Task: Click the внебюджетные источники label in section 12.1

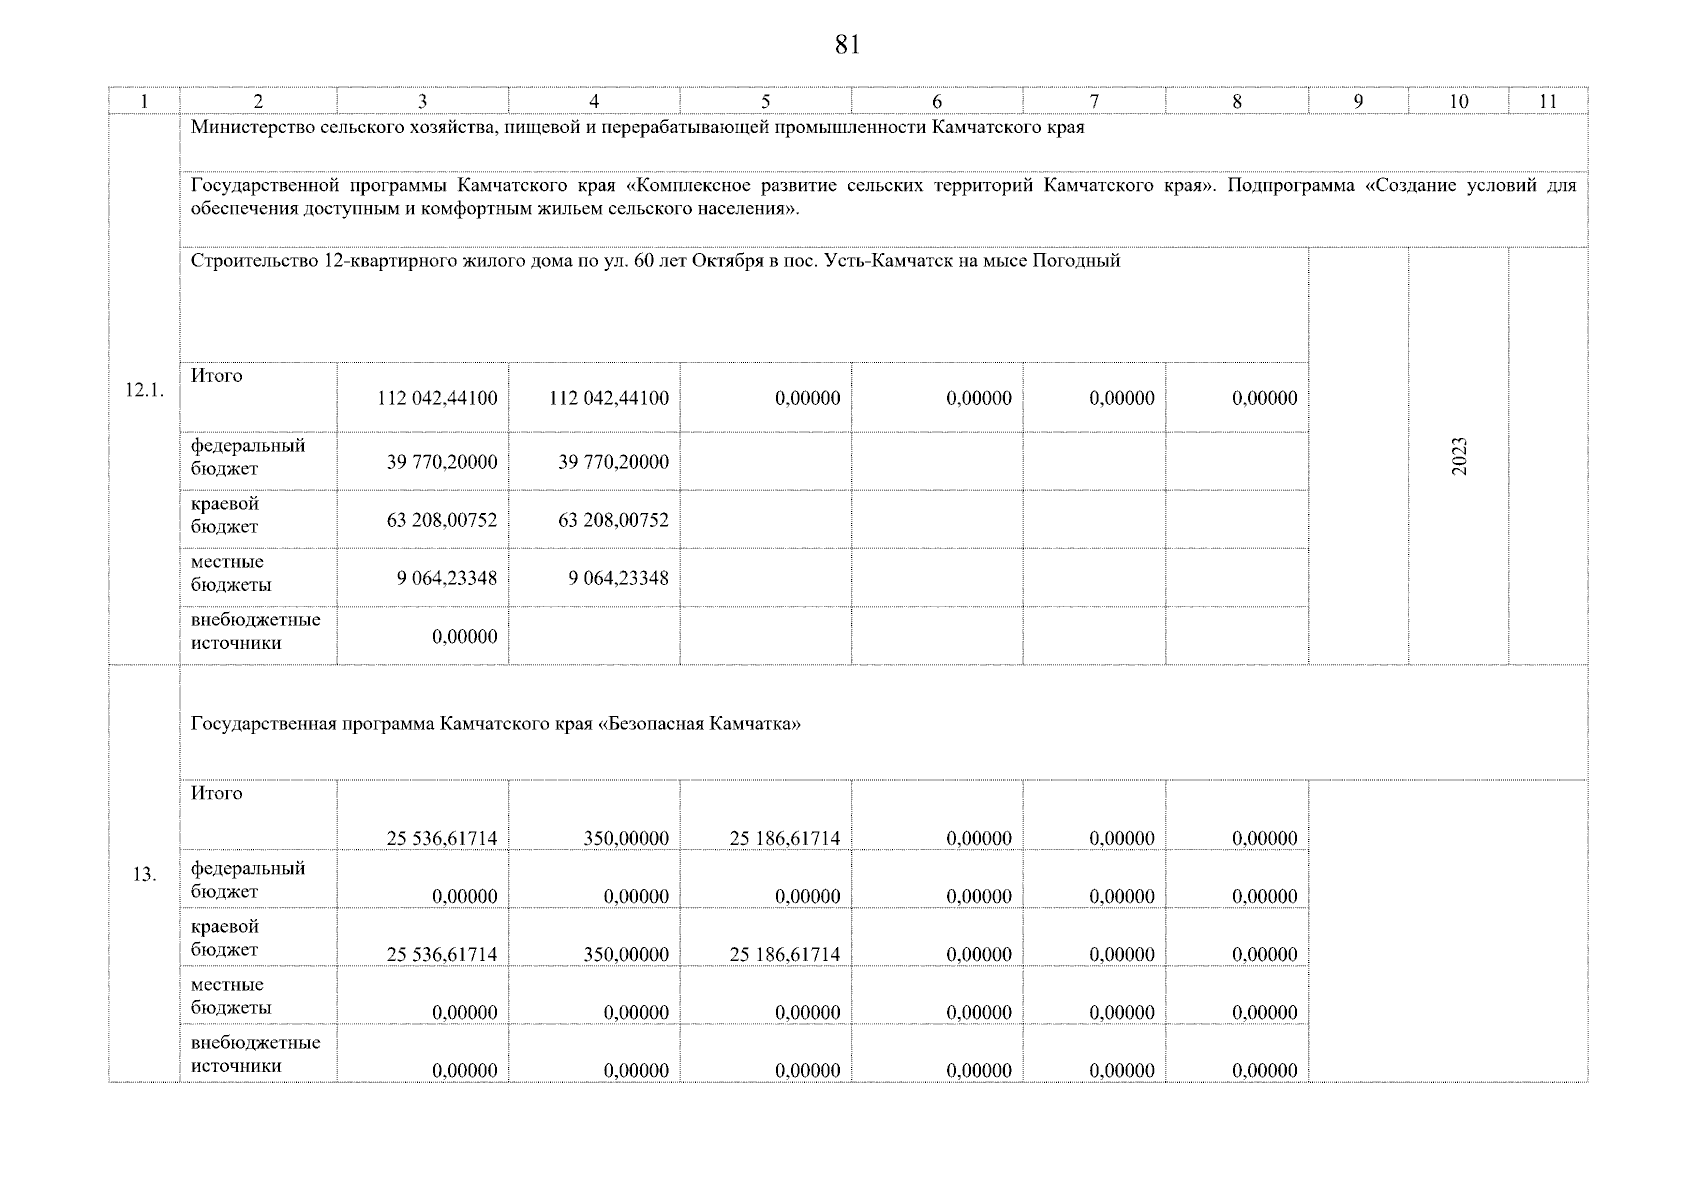Action: pyautogui.click(x=255, y=631)
